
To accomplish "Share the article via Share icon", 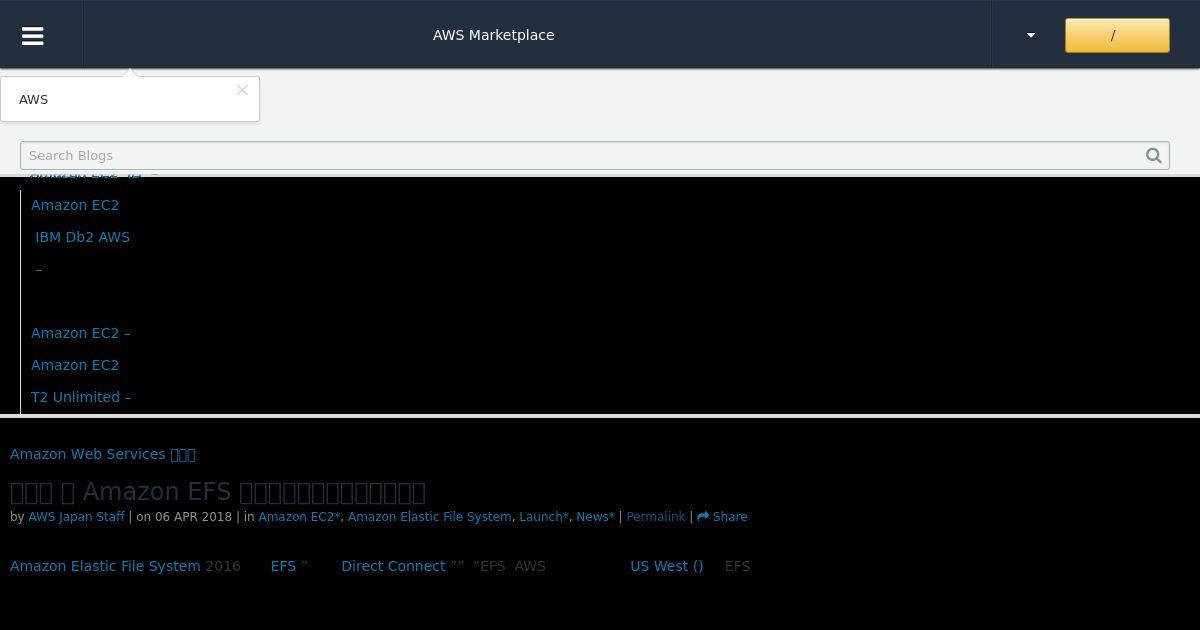I will [x=722, y=517].
